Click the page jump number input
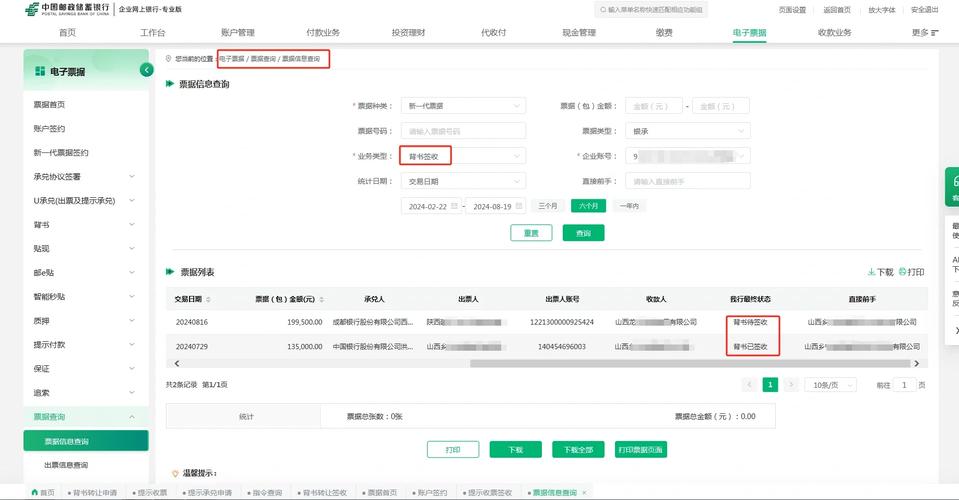 pos(903,385)
